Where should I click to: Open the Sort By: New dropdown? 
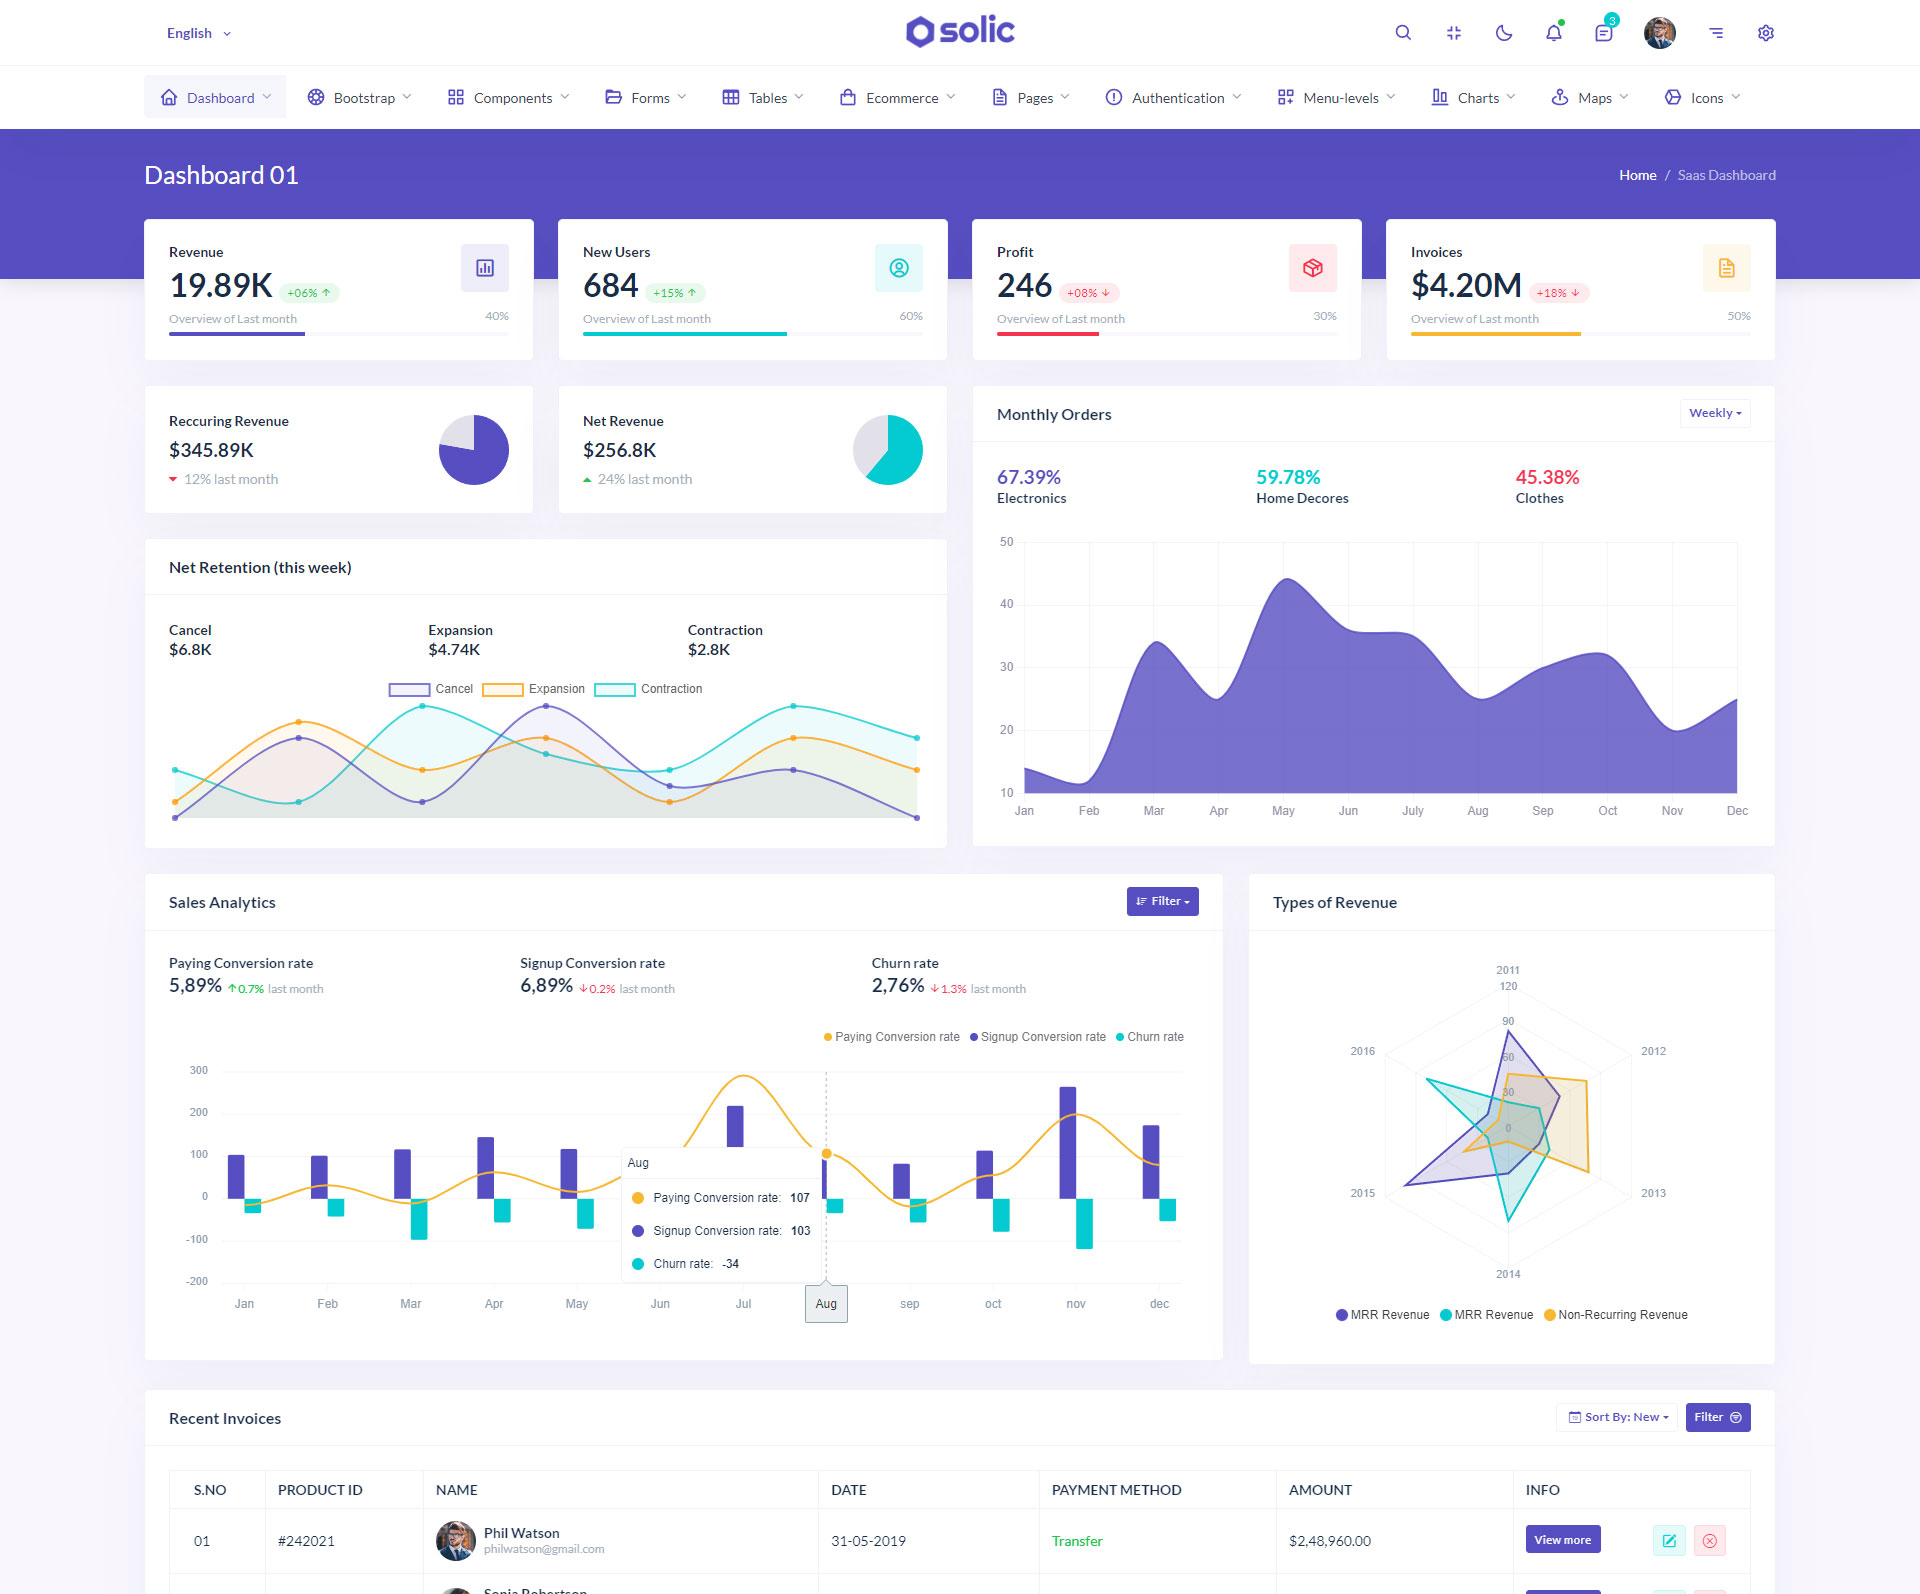coord(1617,1417)
